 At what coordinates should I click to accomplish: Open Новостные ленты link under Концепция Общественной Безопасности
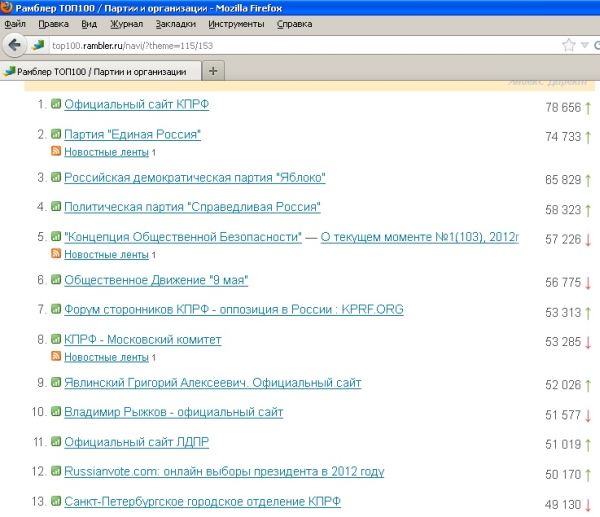click(106, 255)
